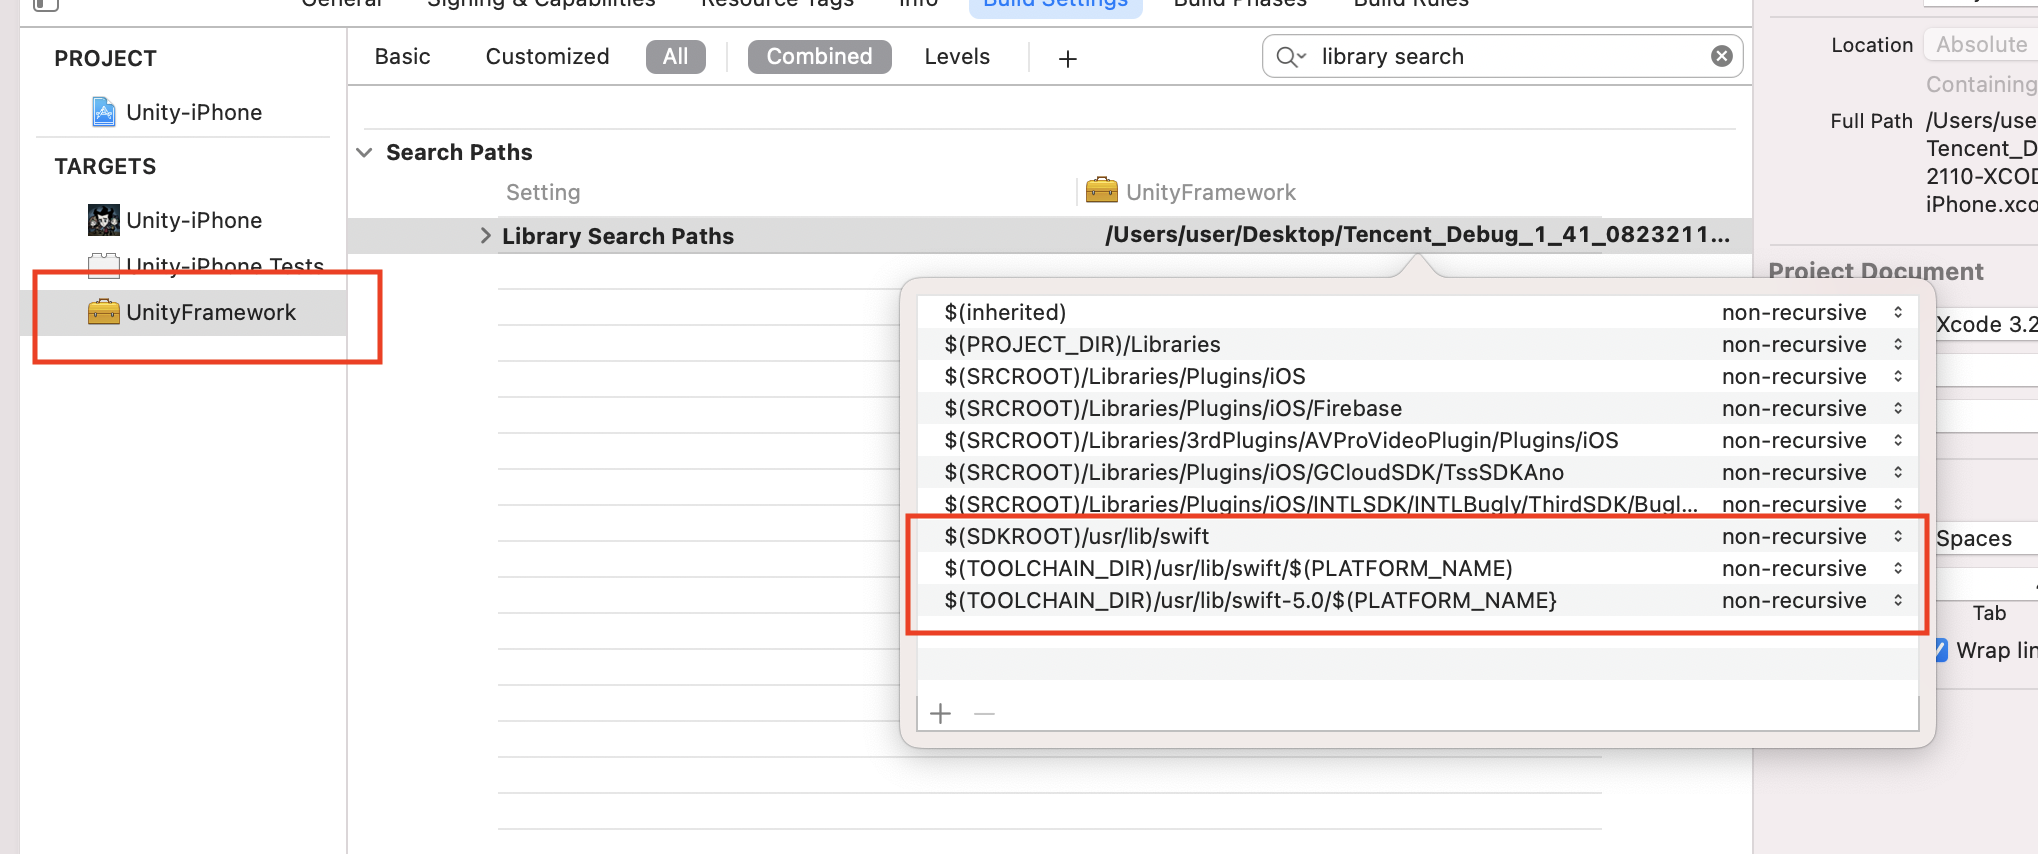Switch filter to All settings
Viewport: 2038px width, 854px height.
[675, 57]
